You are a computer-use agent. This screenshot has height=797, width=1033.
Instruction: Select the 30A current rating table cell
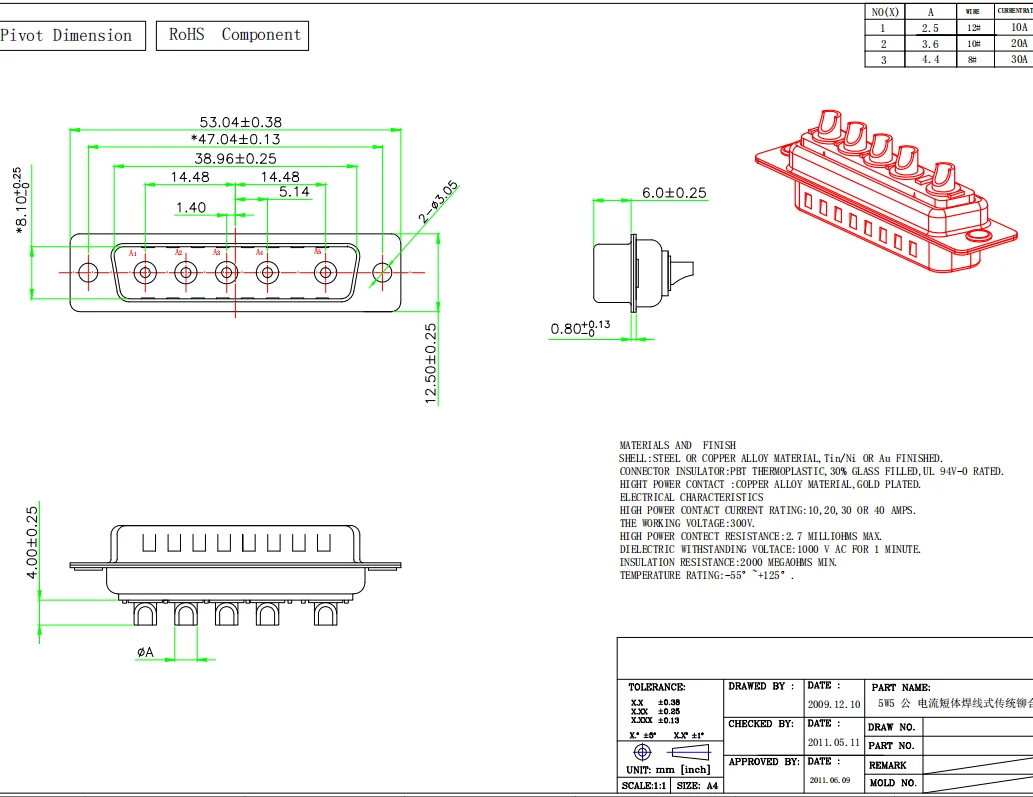pos(1018,59)
